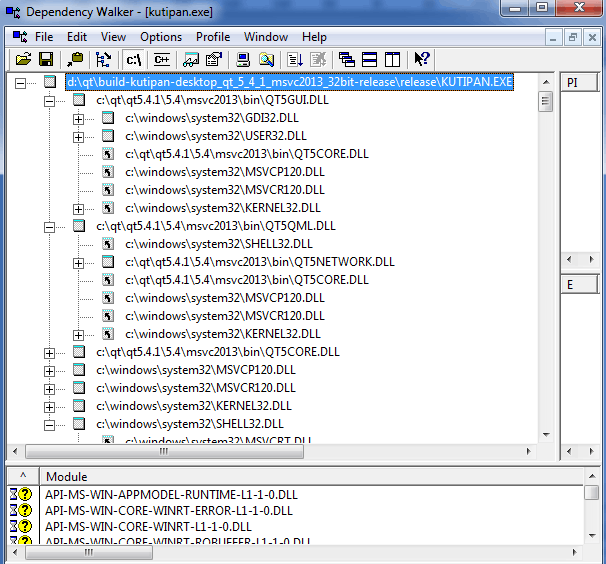The width and height of the screenshot is (606, 564).
Task: Toggle the Auto Expand tree icon
Action: pyautogui.click(x=103, y=60)
